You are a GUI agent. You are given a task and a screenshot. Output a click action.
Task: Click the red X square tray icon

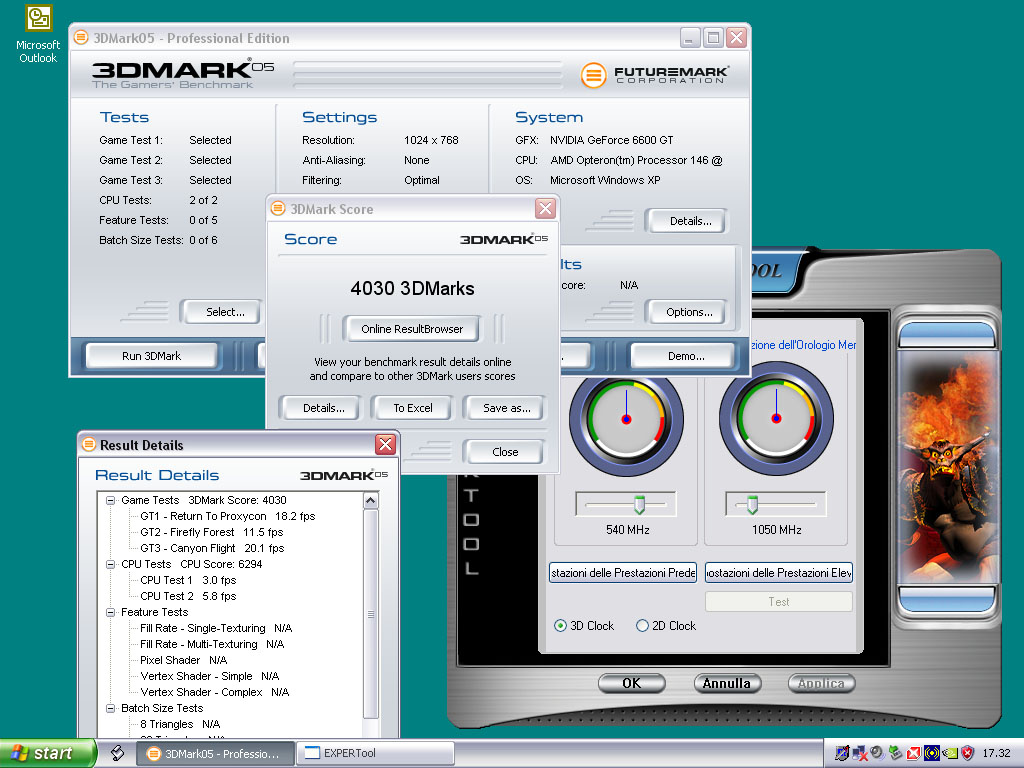click(x=913, y=753)
